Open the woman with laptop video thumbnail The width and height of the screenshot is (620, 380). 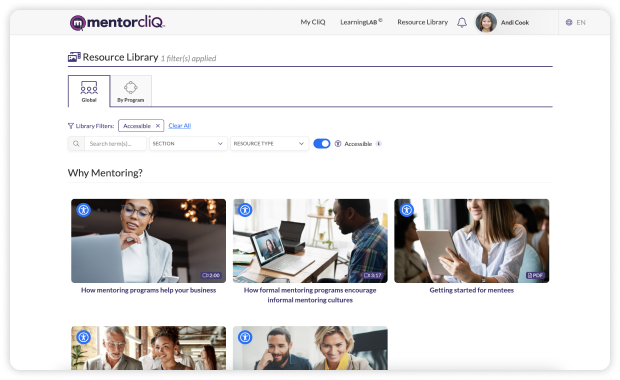[149, 241]
